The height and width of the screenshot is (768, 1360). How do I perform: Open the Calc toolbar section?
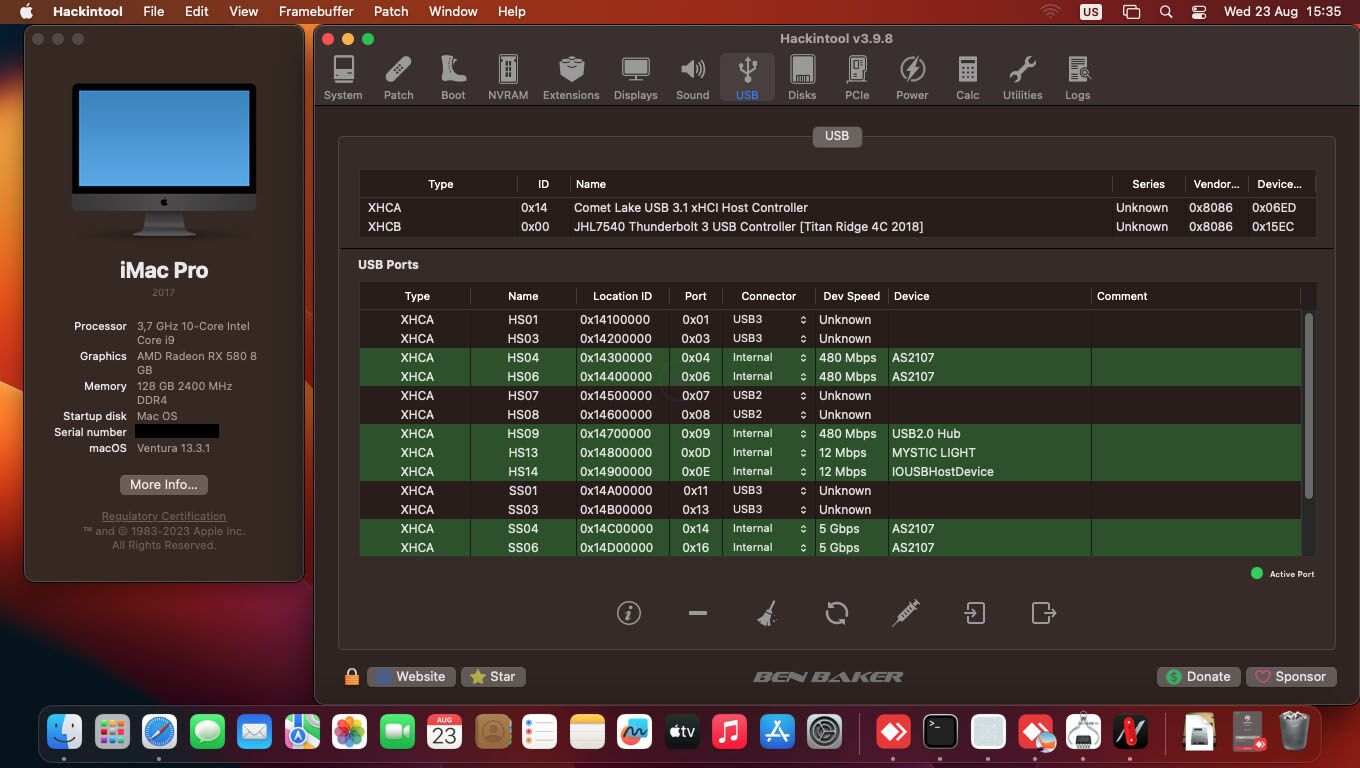pyautogui.click(x=967, y=78)
